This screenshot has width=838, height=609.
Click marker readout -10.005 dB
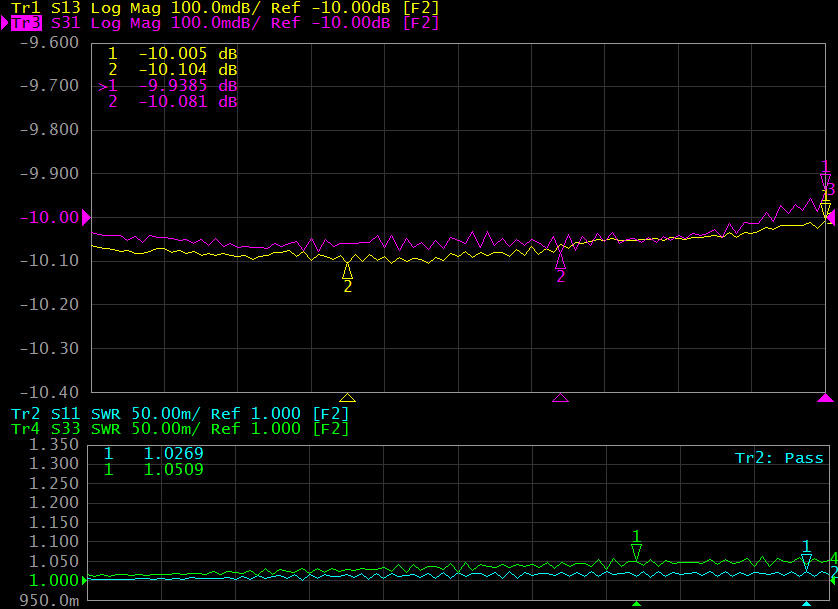(x=188, y=53)
